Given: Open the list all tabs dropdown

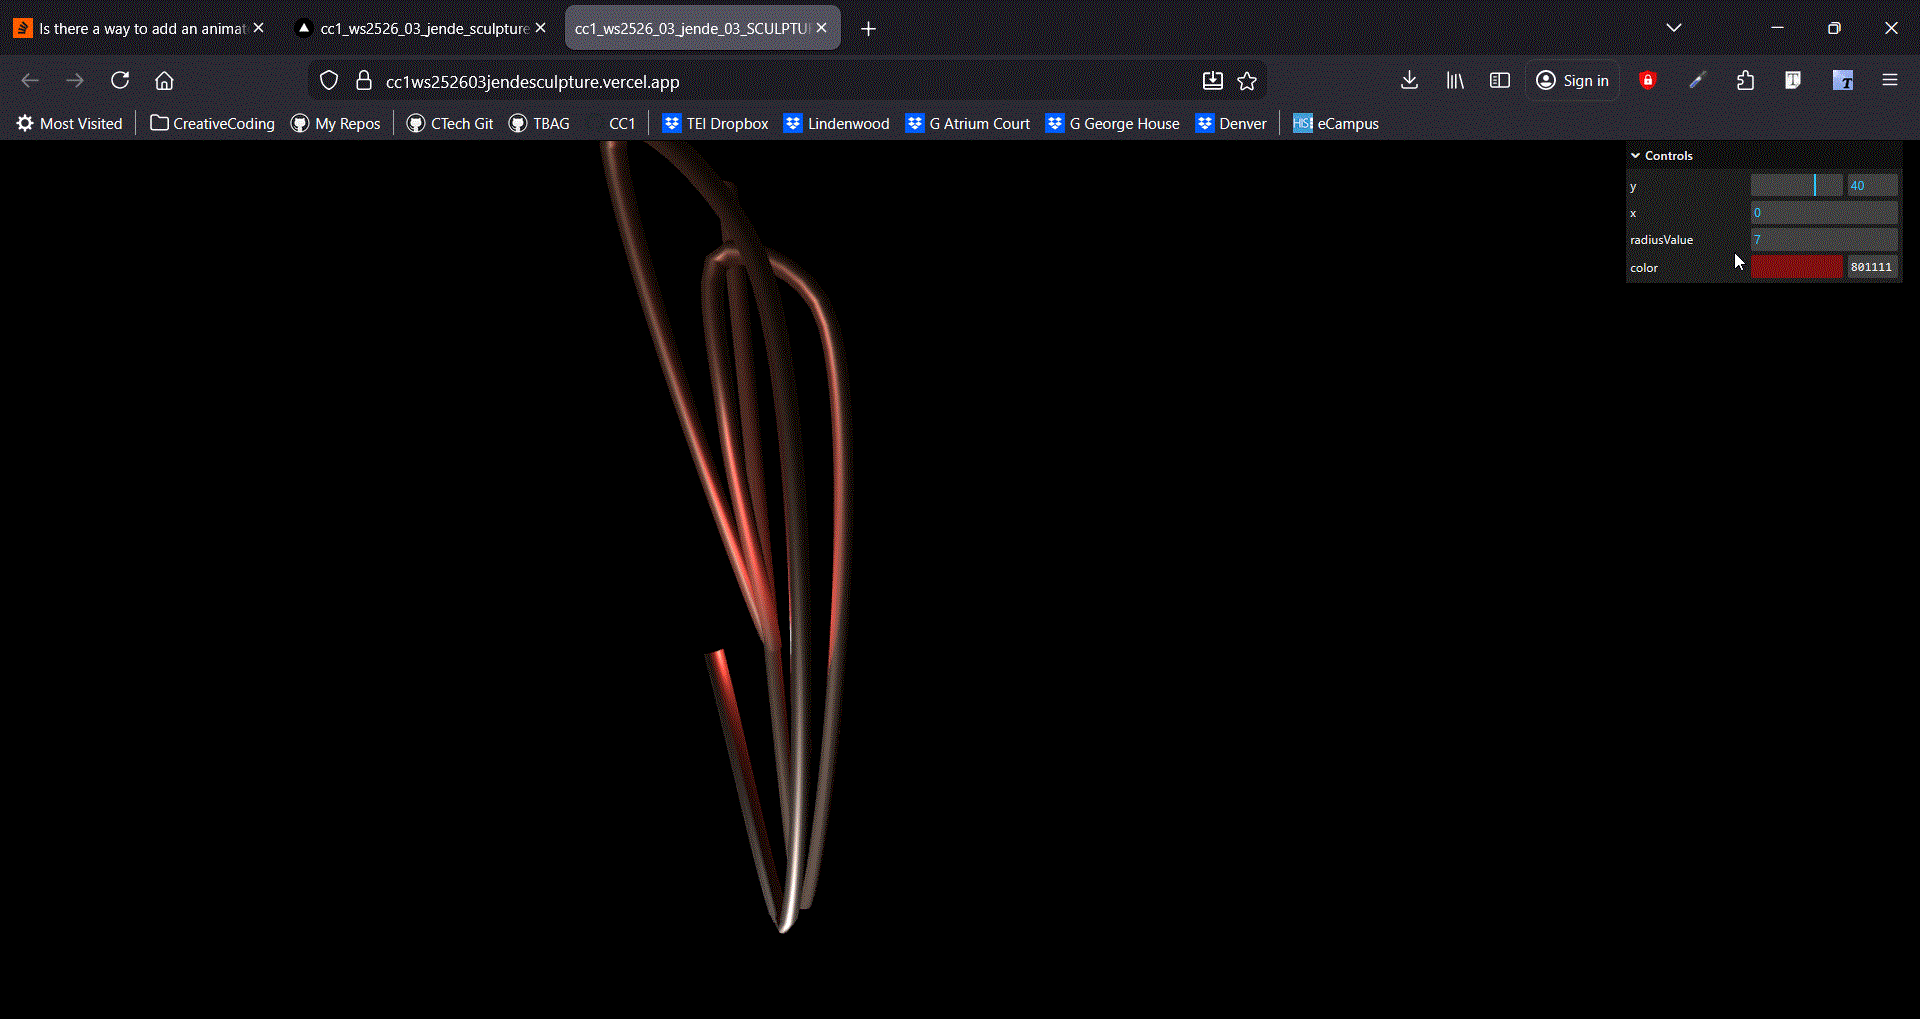Looking at the screenshot, I should 1673,28.
